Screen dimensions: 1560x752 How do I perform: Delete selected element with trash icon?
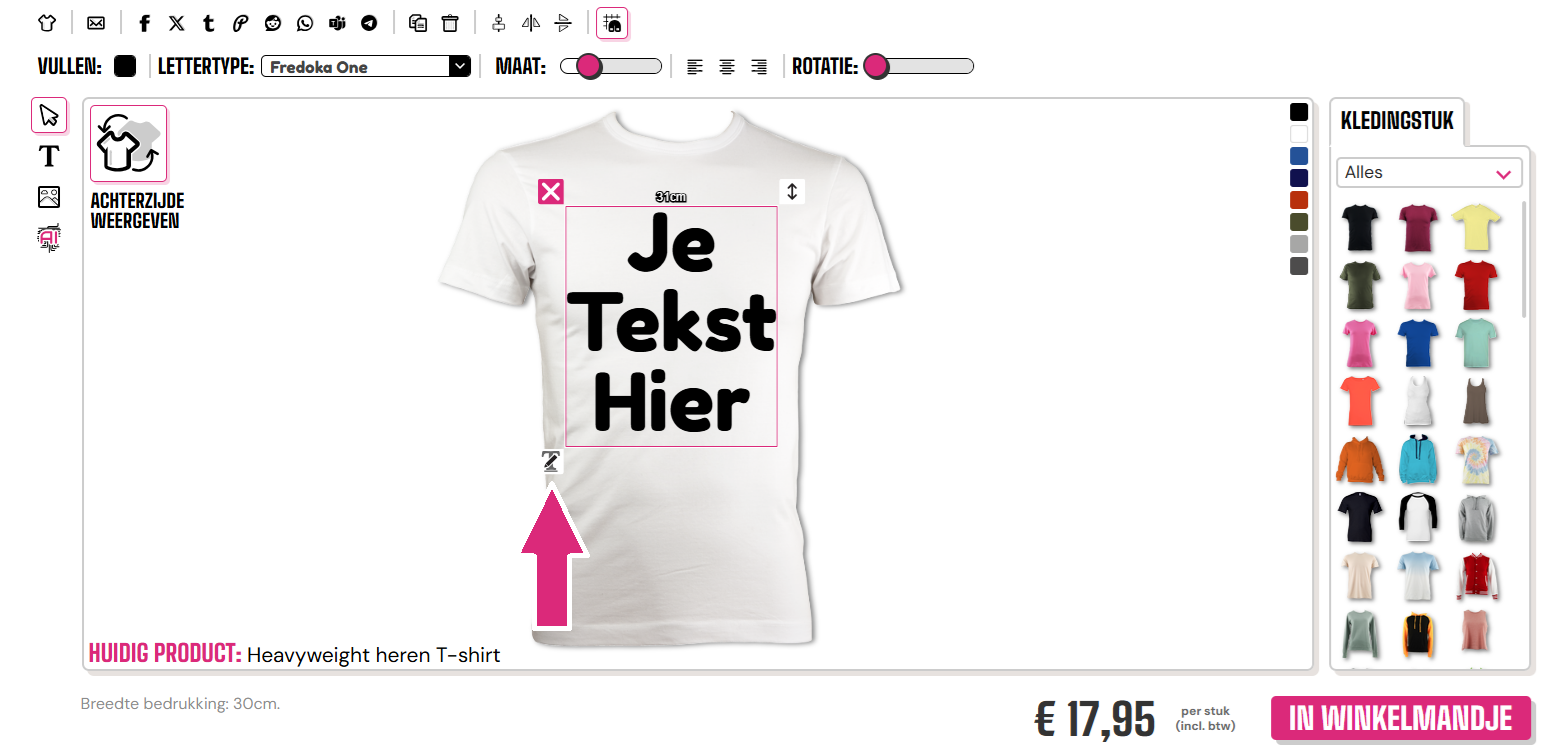point(450,23)
